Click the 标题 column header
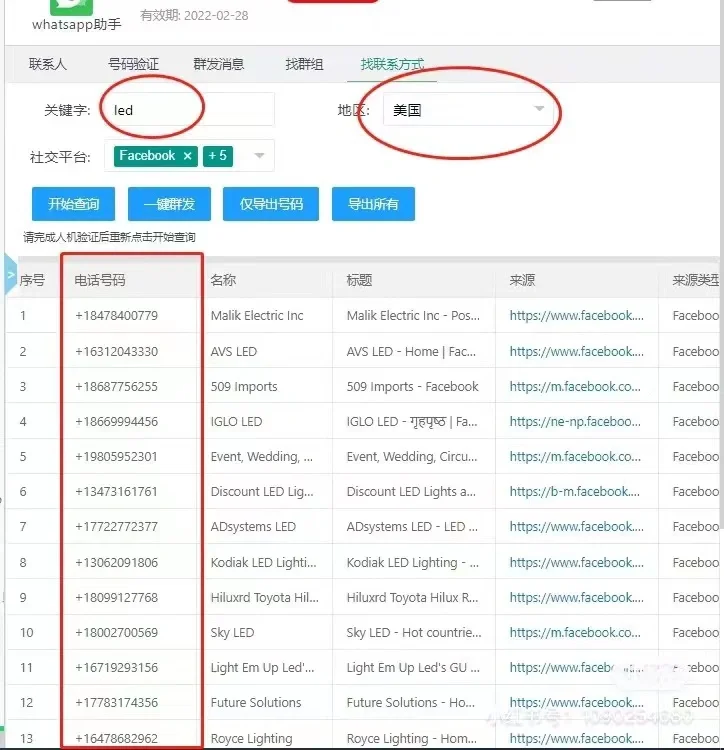The height and width of the screenshot is (750, 724). click(359, 280)
